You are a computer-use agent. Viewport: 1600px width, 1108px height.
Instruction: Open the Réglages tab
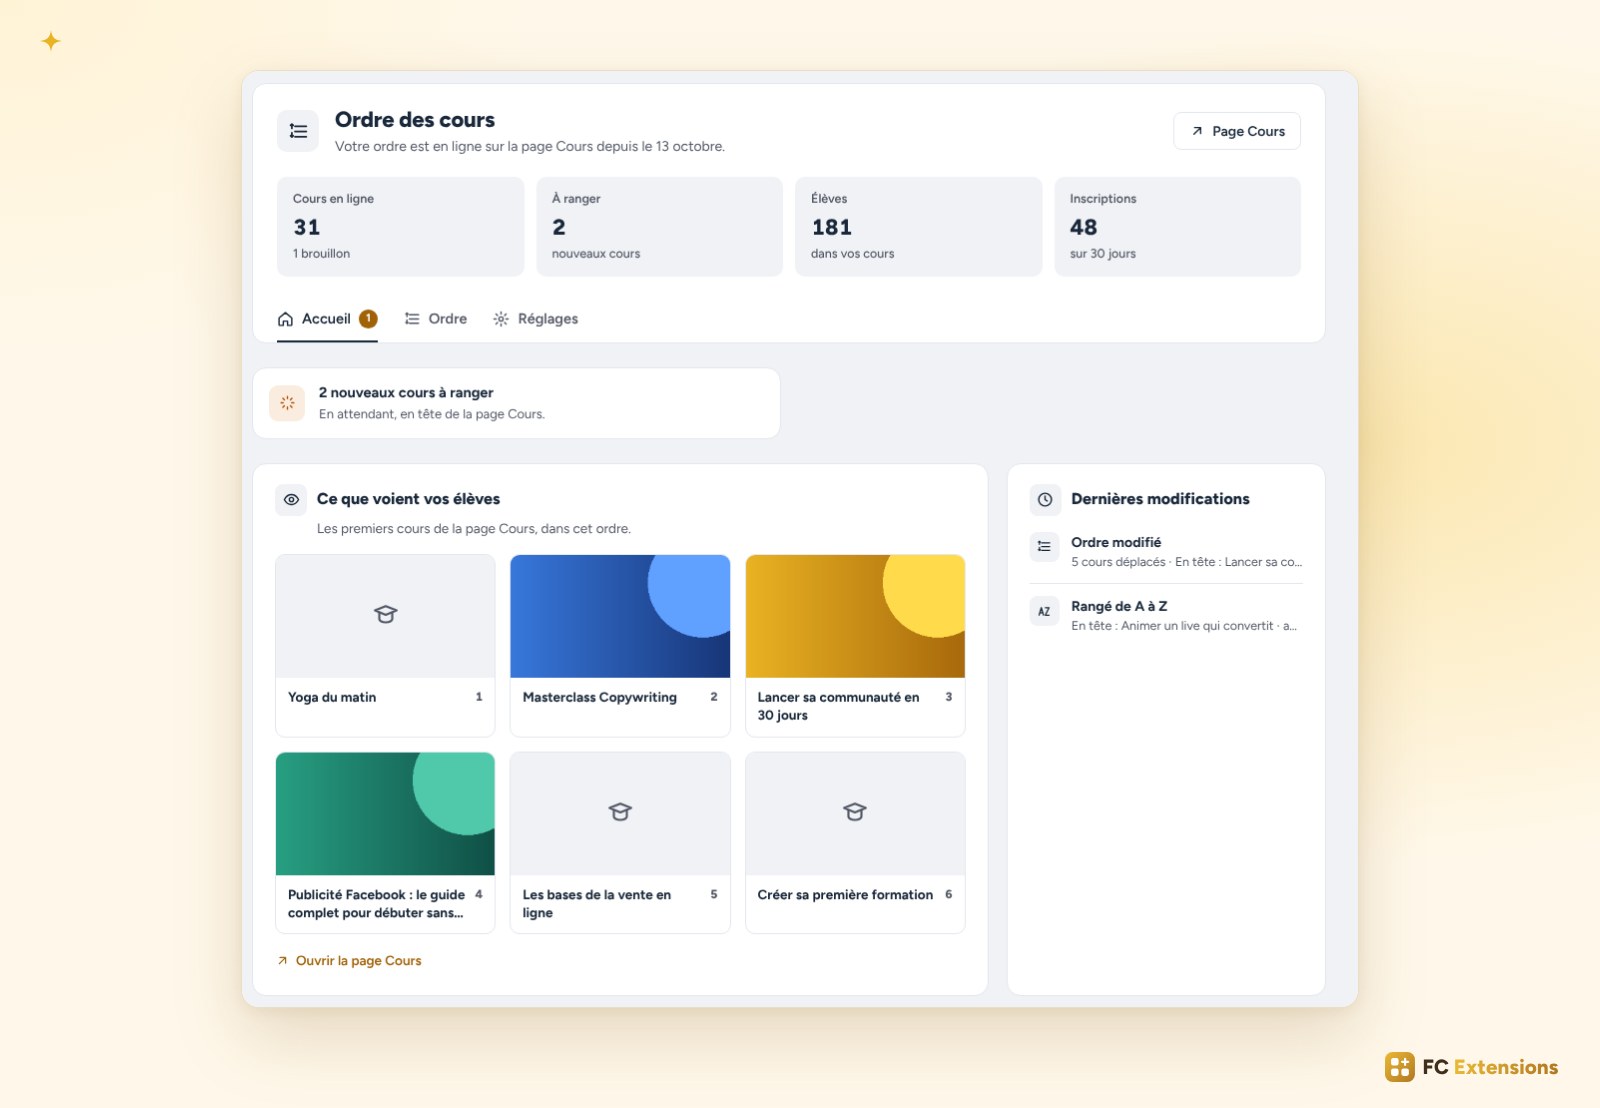click(536, 319)
